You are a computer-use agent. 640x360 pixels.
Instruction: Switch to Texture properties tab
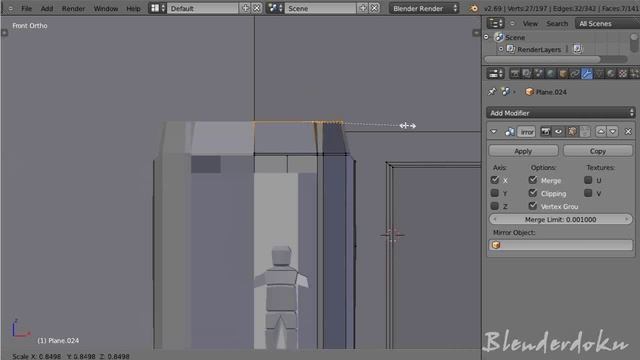623,73
